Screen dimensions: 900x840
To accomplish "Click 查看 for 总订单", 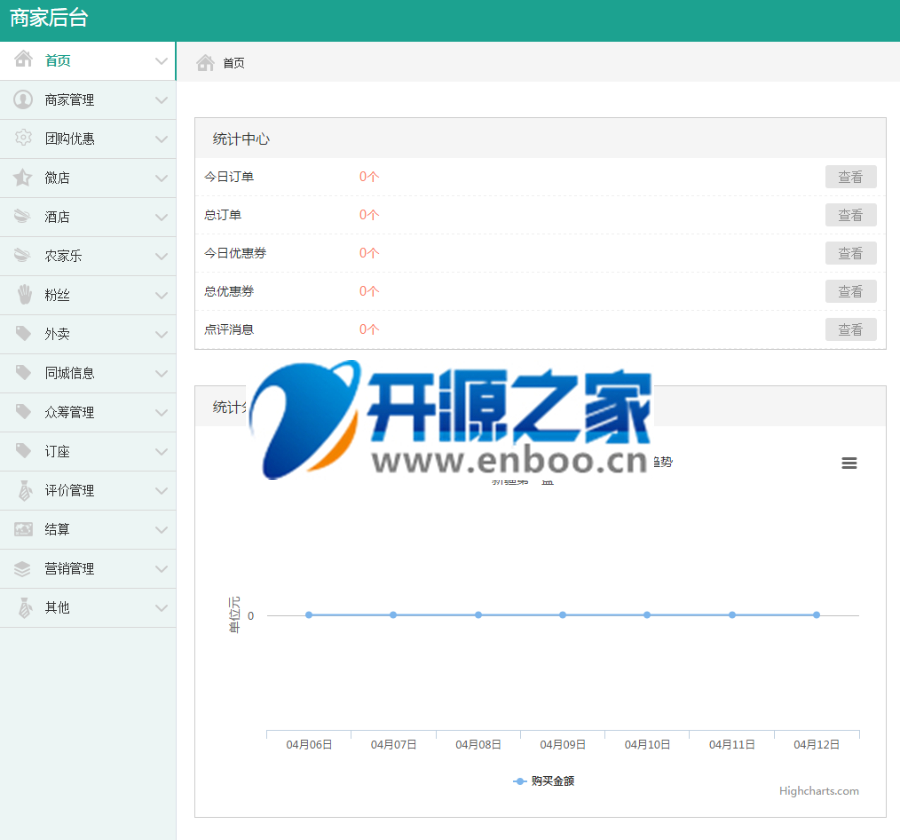I will coord(851,215).
